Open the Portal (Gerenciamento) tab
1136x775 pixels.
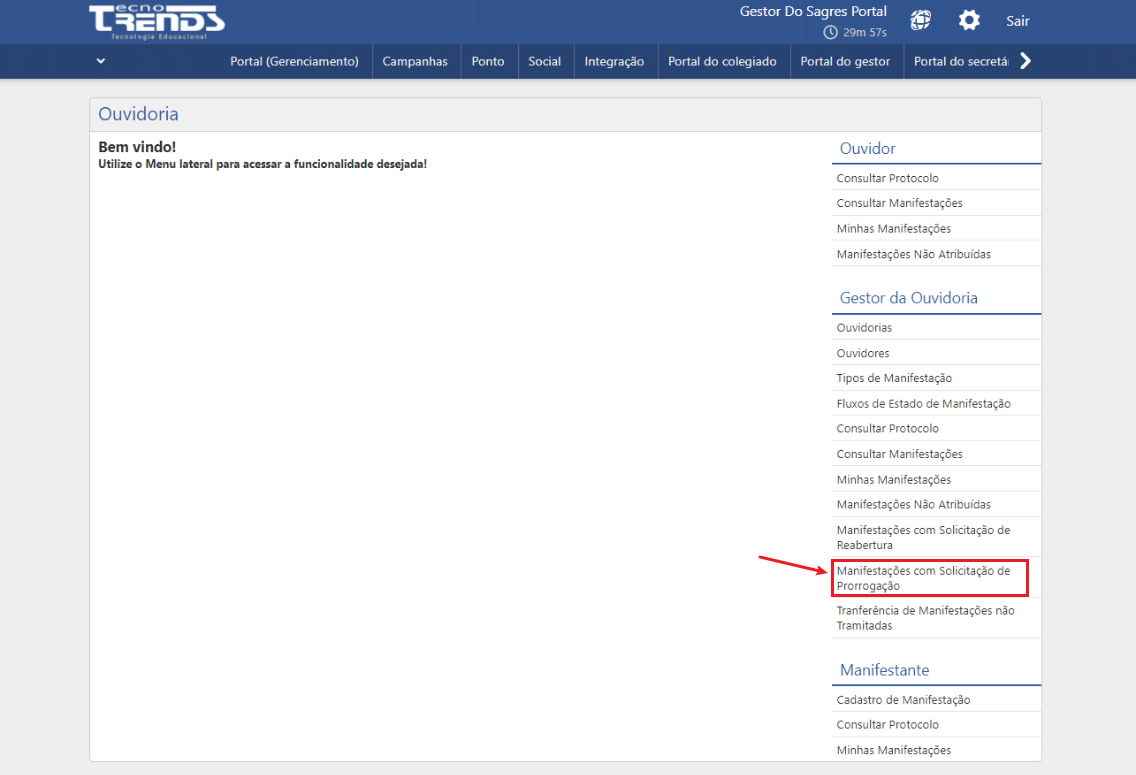(294, 61)
